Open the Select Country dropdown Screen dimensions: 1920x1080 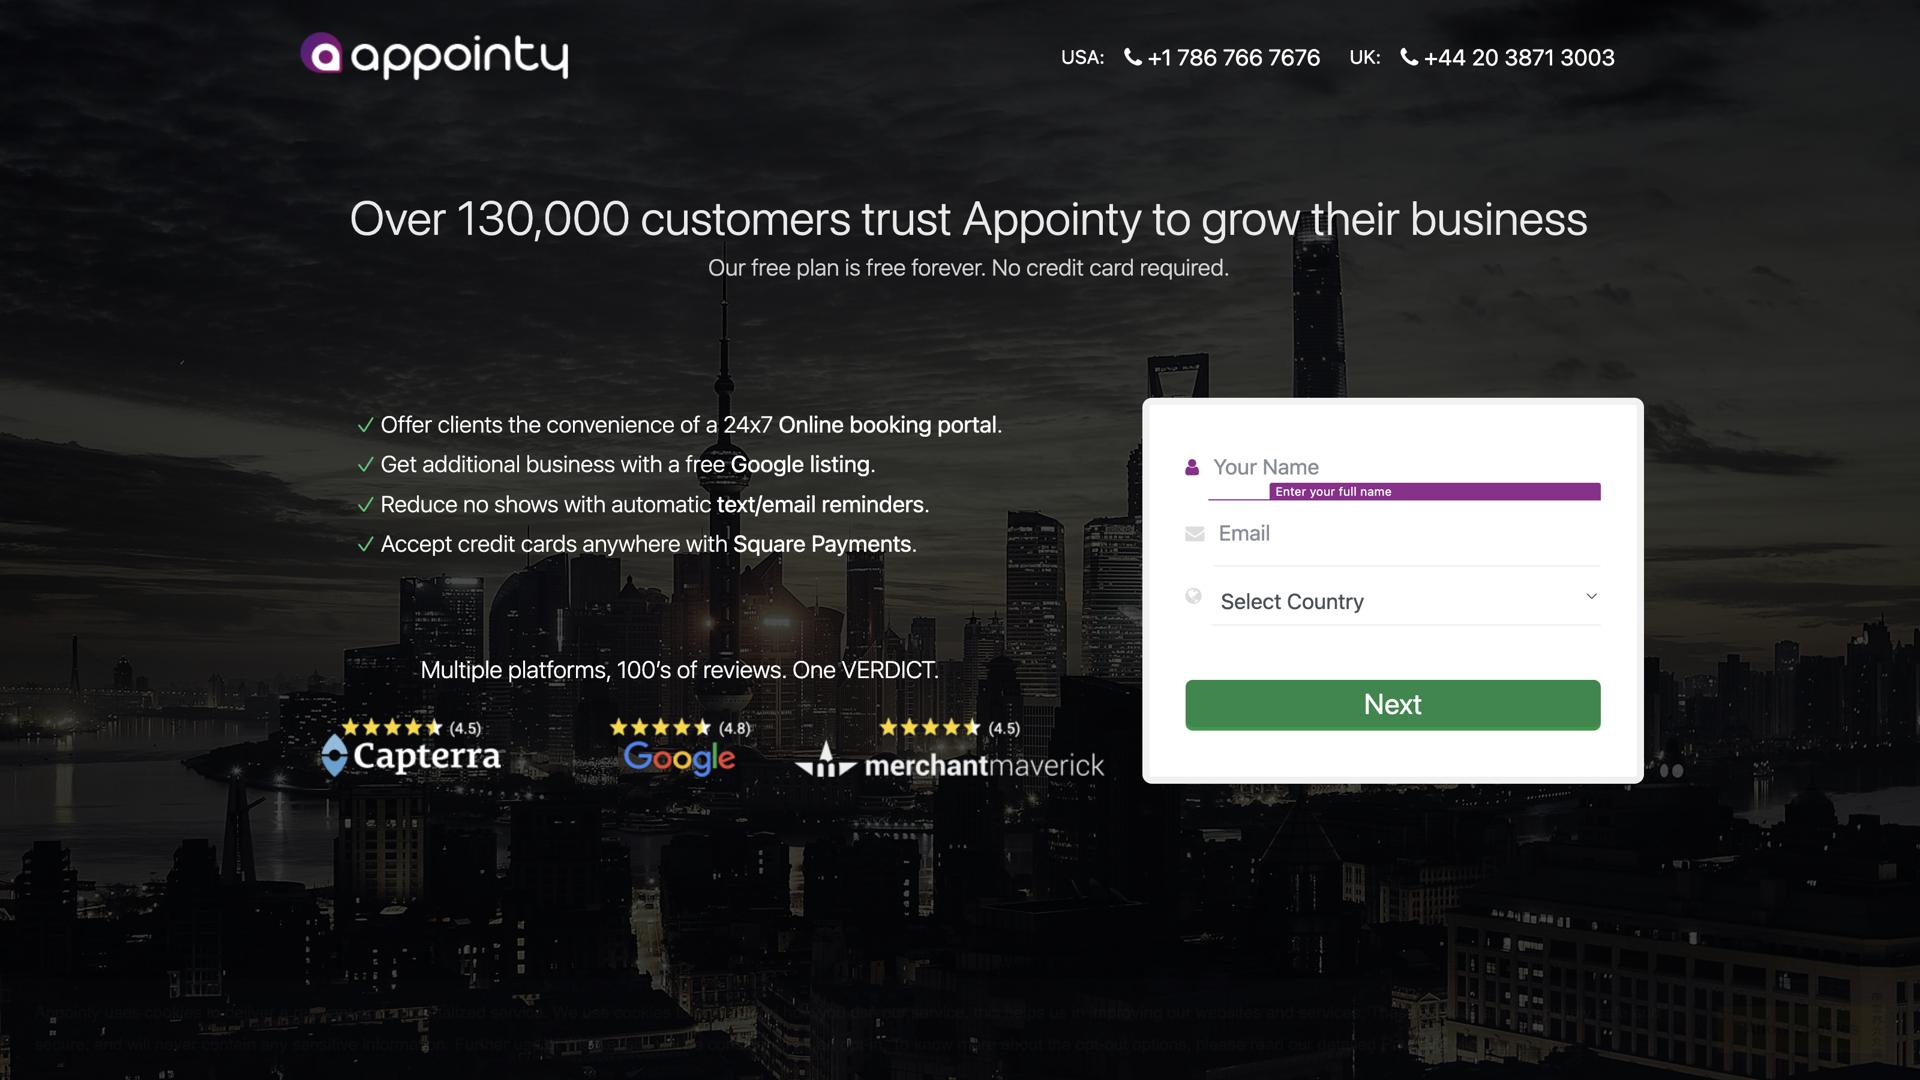click(1400, 601)
